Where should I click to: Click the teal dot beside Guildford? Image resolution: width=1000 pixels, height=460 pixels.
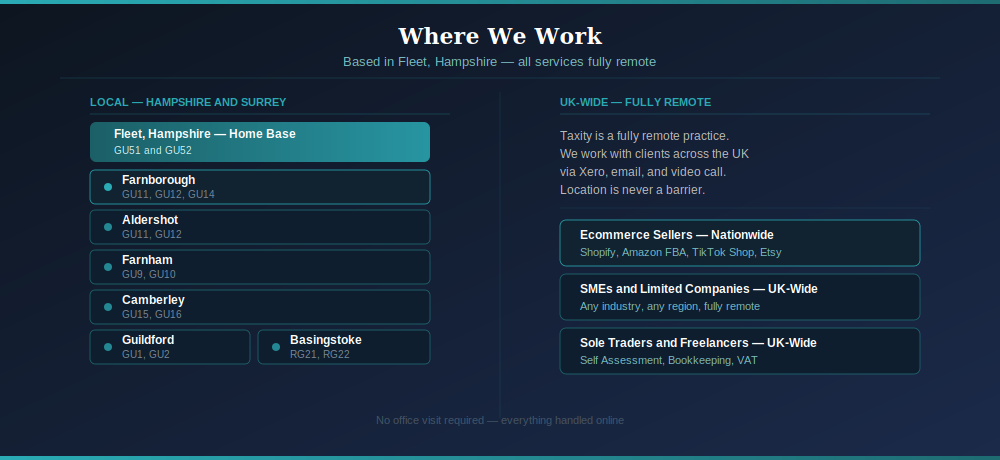(x=108, y=347)
